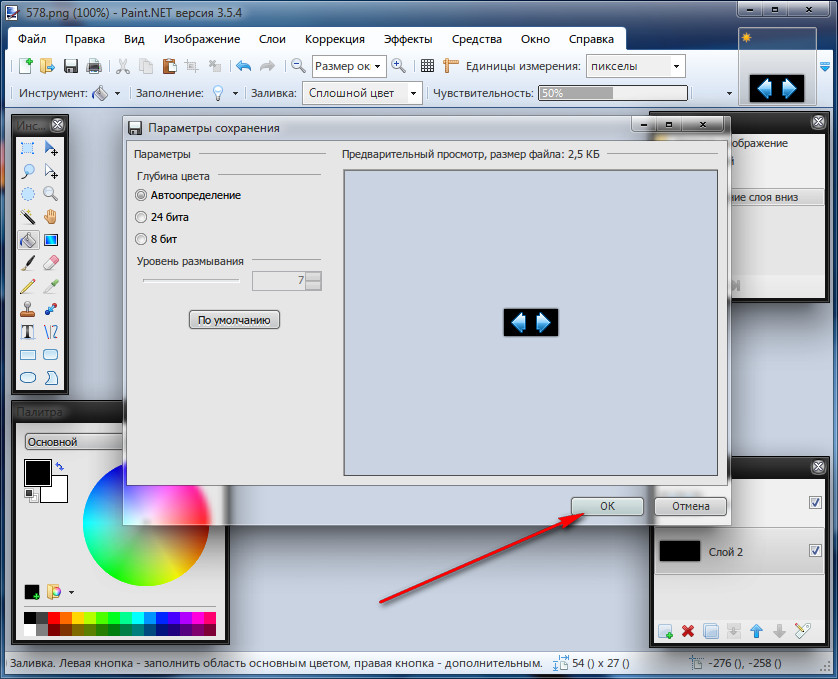Screen dimensions: 838x679
Task: Open the Эффекты menu
Action: click(407, 39)
